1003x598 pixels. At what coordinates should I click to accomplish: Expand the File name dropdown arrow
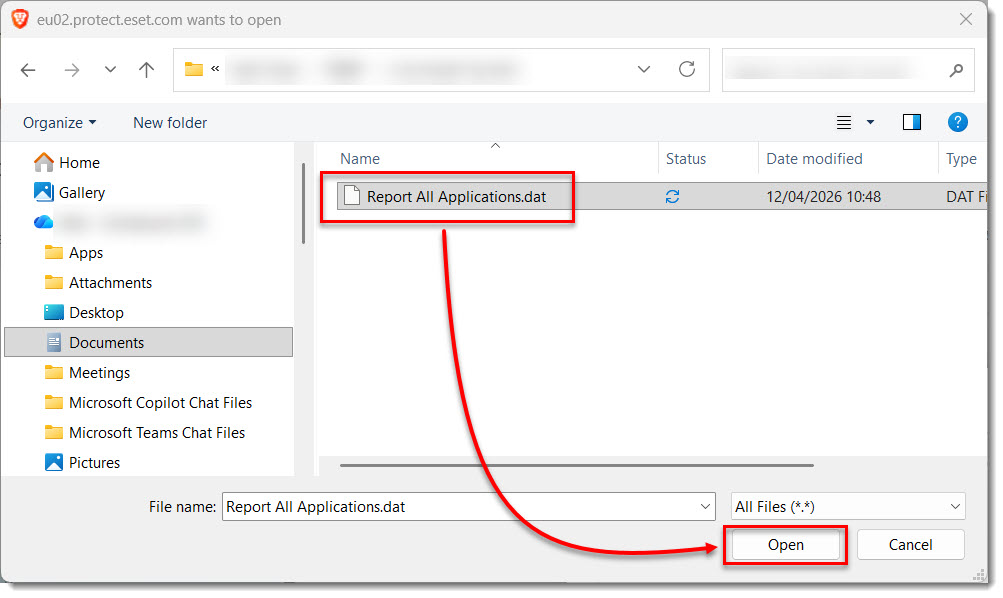705,507
